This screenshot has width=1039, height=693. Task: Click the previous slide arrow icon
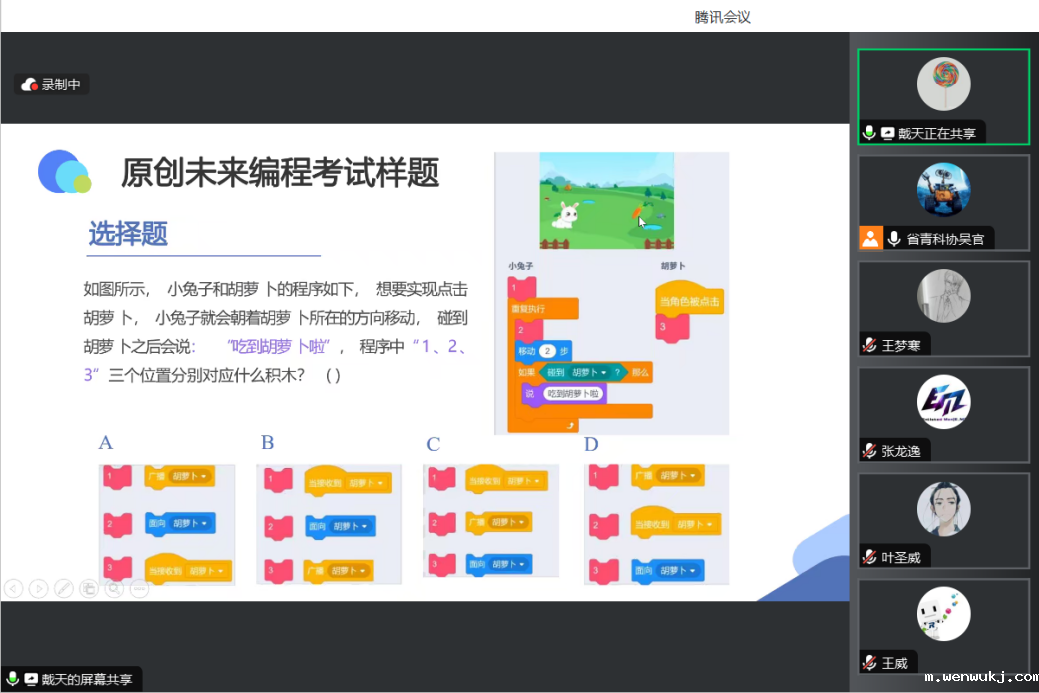(x=13, y=589)
